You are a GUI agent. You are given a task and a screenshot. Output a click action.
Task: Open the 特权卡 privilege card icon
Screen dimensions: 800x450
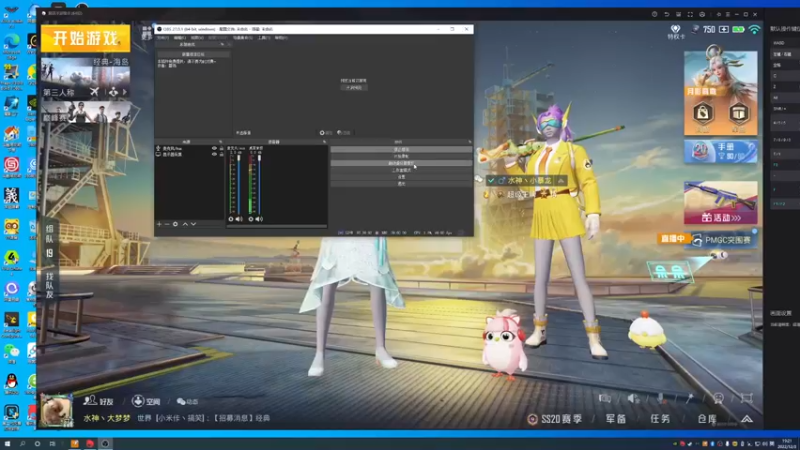point(676,31)
